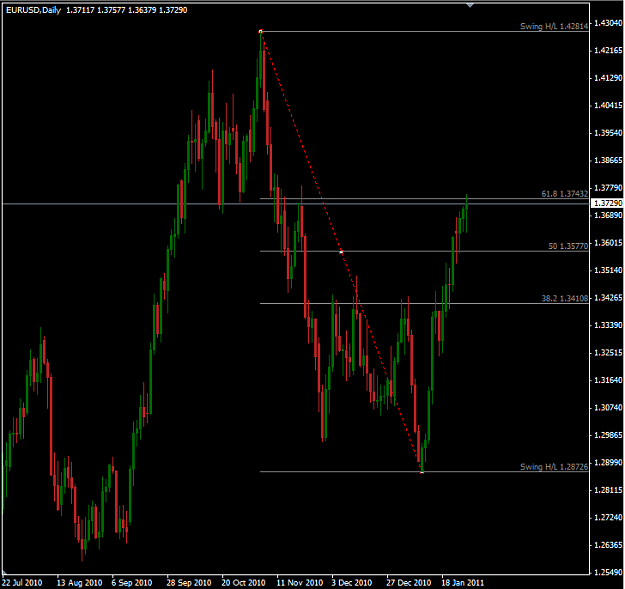This screenshot has width=625, height=589.
Task: Click the current price tag 1.37290
Action: point(607,203)
